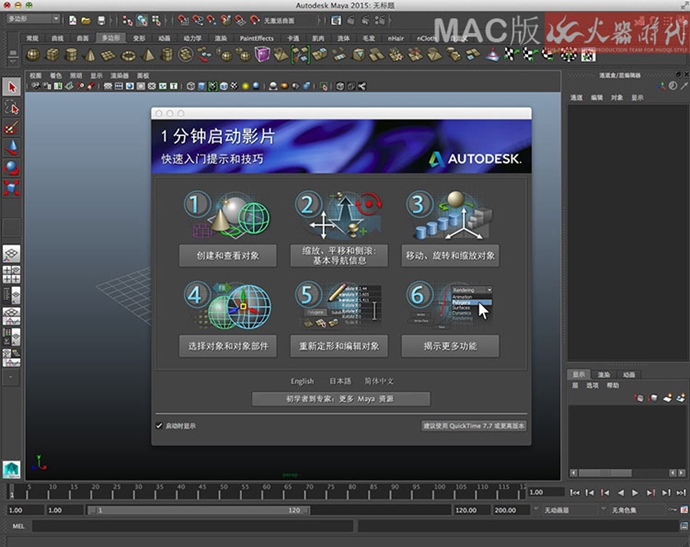Toggle the 启动时显示 checkbox
This screenshot has height=547, width=690.
coord(159,425)
